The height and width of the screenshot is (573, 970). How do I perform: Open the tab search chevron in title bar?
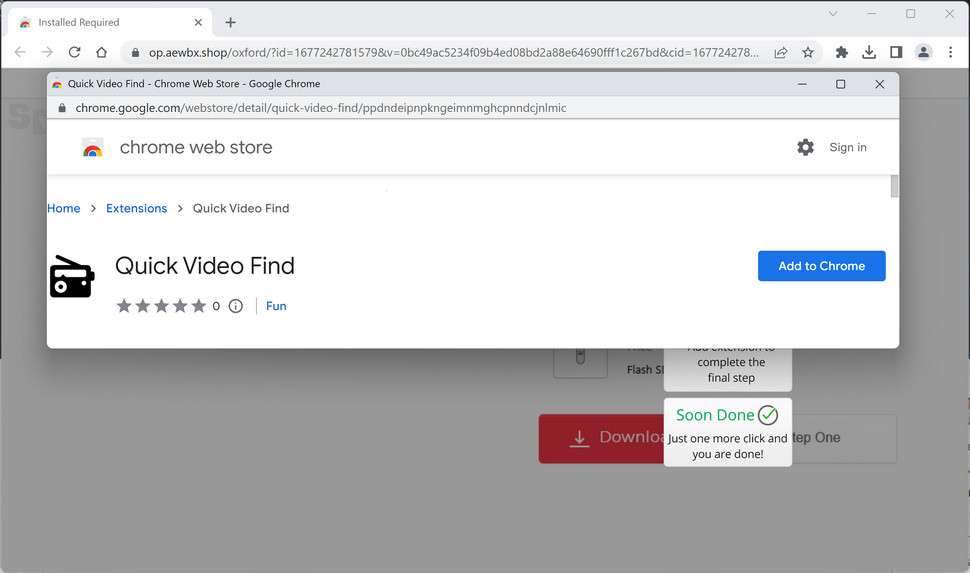[x=833, y=14]
